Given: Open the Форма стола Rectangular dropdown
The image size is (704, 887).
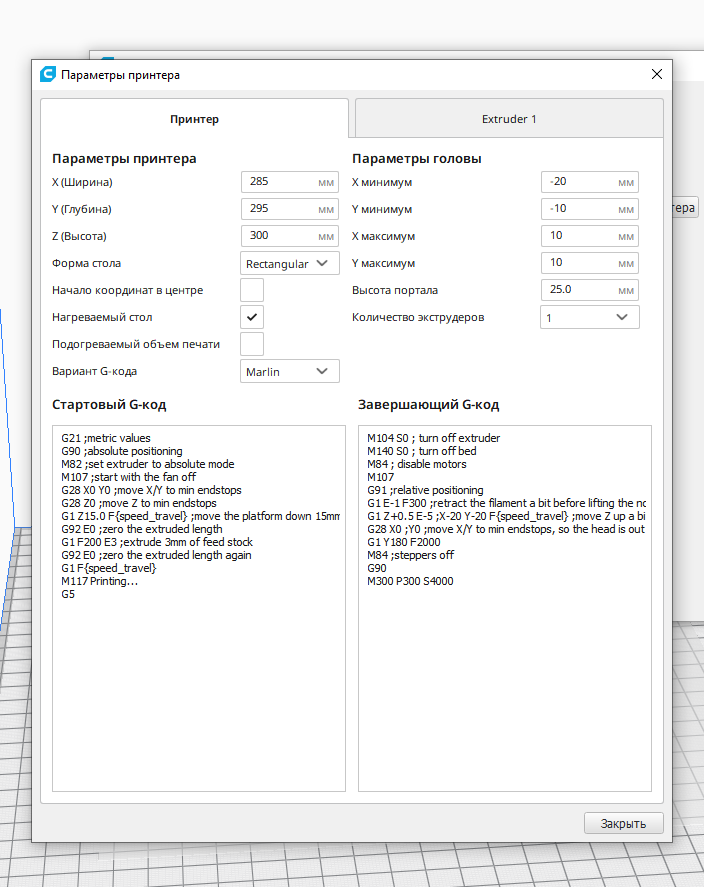Looking at the screenshot, I should tap(290, 264).
